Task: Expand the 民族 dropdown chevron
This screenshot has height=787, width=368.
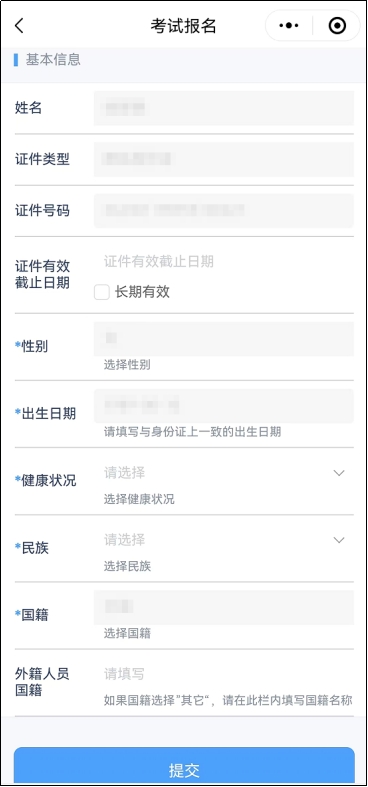Action: pyautogui.click(x=339, y=540)
